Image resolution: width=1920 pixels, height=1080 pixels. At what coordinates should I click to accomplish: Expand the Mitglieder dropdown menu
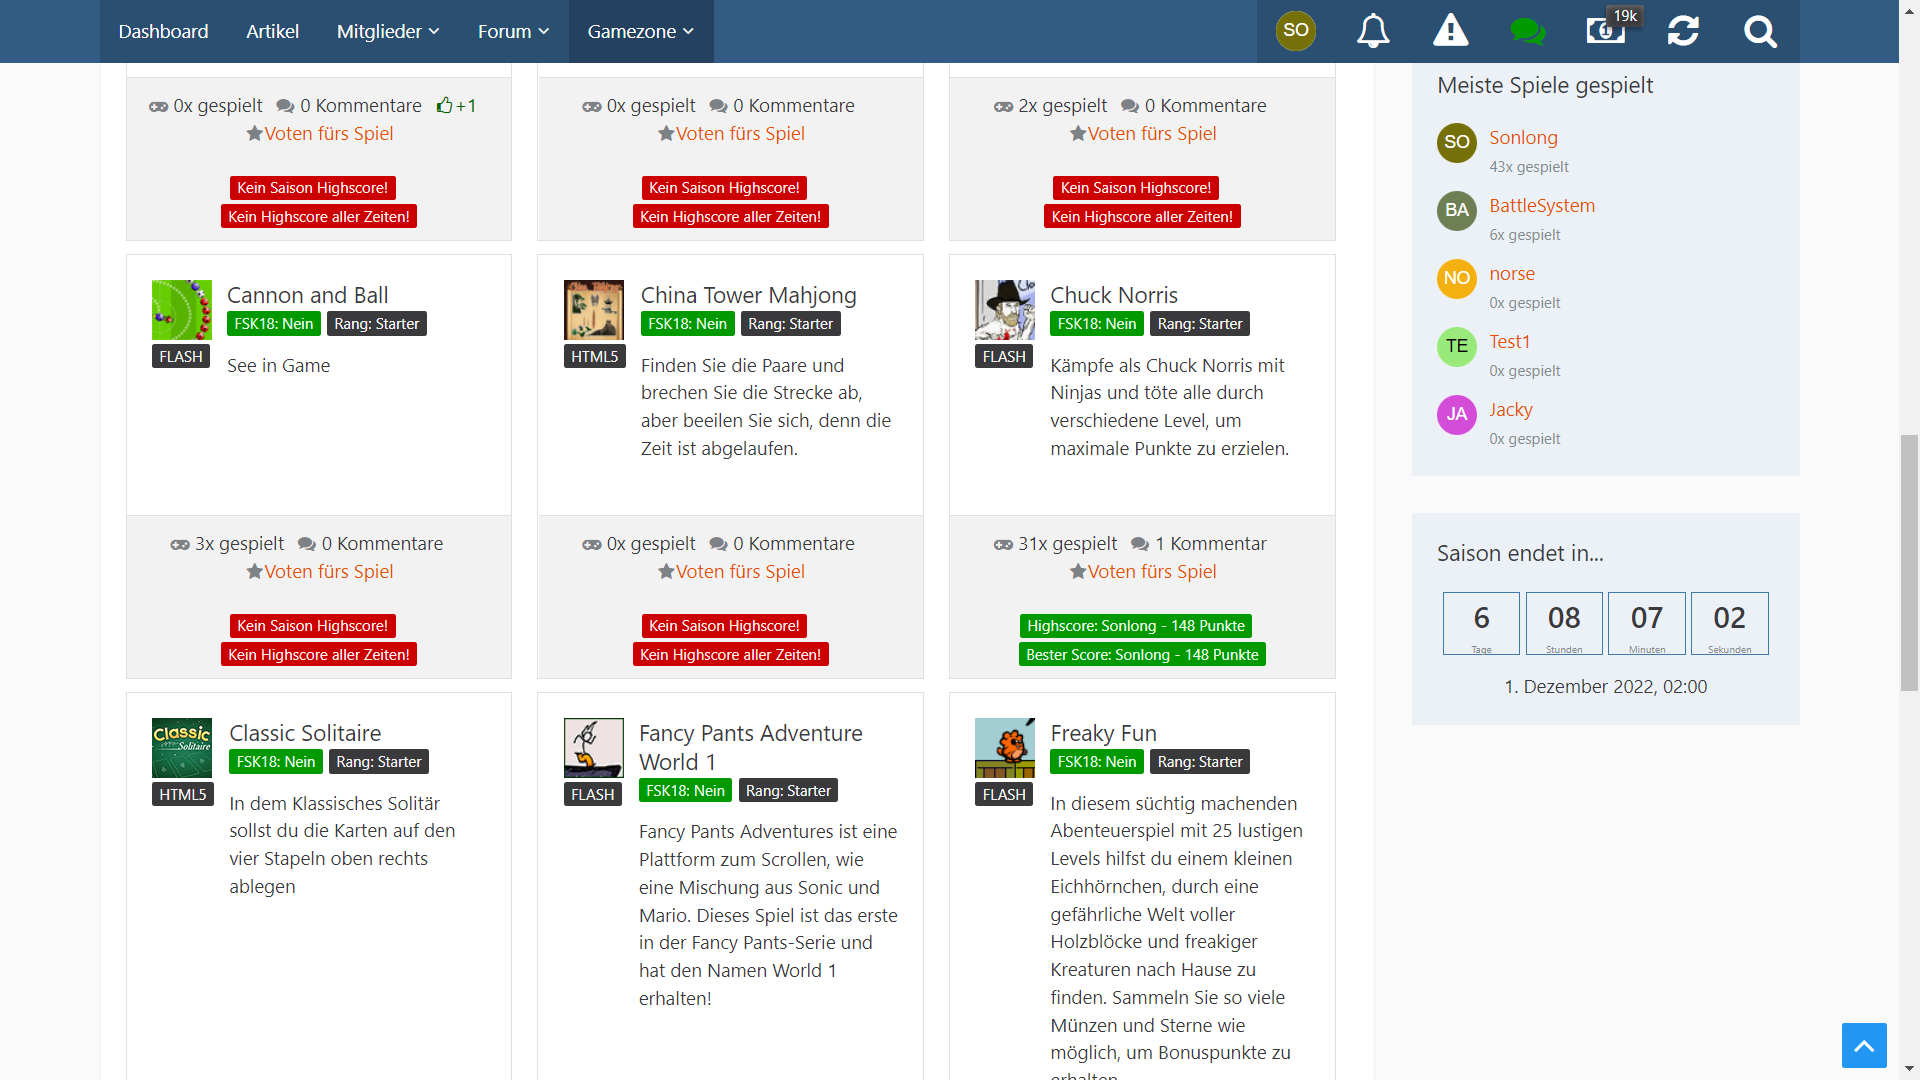pyautogui.click(x=388, y=31)
